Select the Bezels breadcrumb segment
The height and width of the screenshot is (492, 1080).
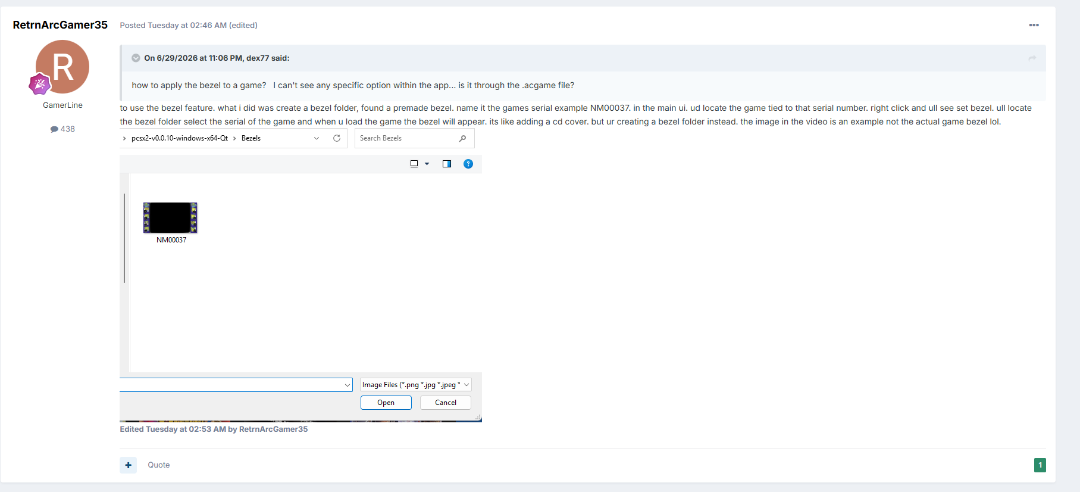(250, 139)
